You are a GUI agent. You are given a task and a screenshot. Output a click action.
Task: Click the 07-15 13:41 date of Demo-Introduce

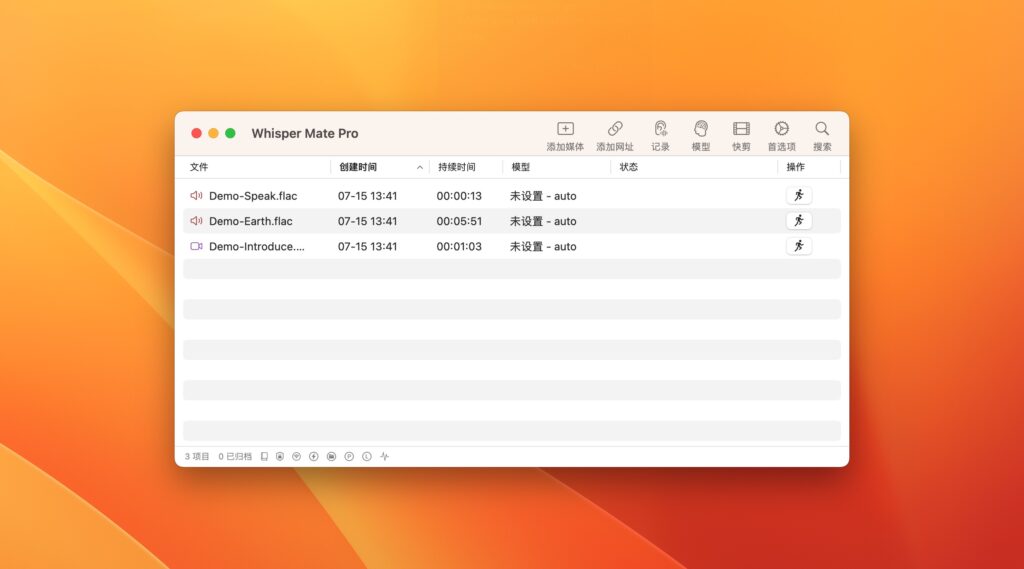point(367,247)
